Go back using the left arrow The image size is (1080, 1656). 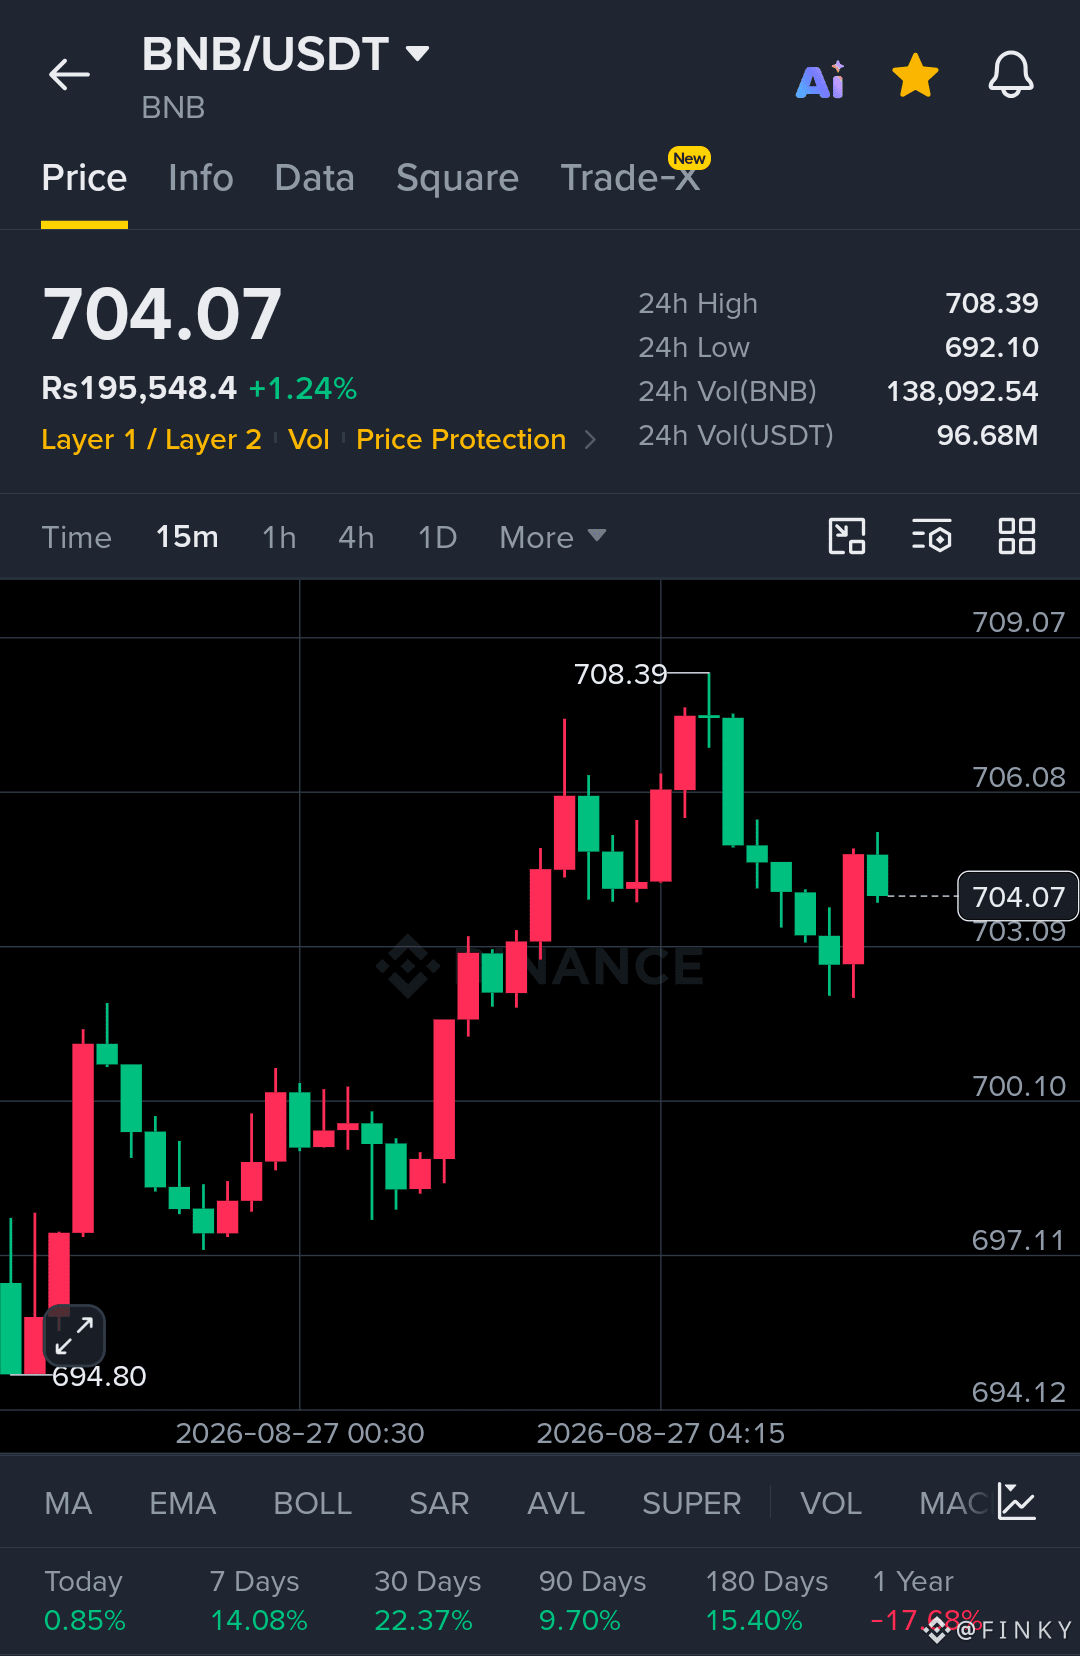pyautogui.click(x=69, y=74)
